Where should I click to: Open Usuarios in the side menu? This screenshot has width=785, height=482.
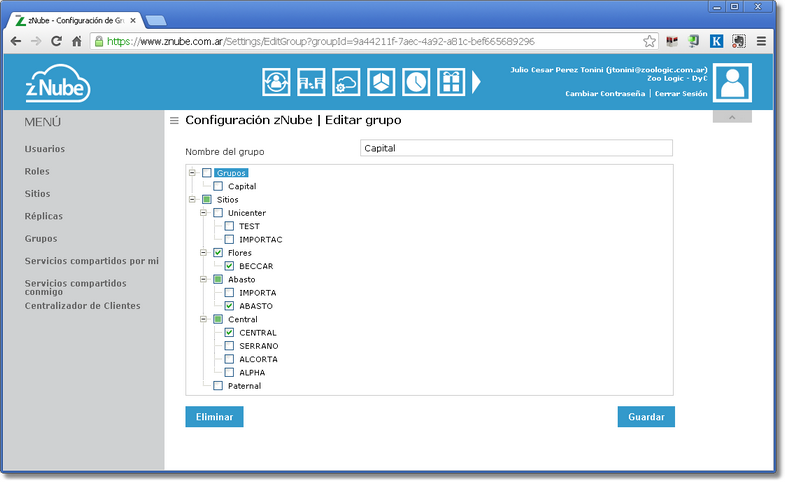(45, 149)
